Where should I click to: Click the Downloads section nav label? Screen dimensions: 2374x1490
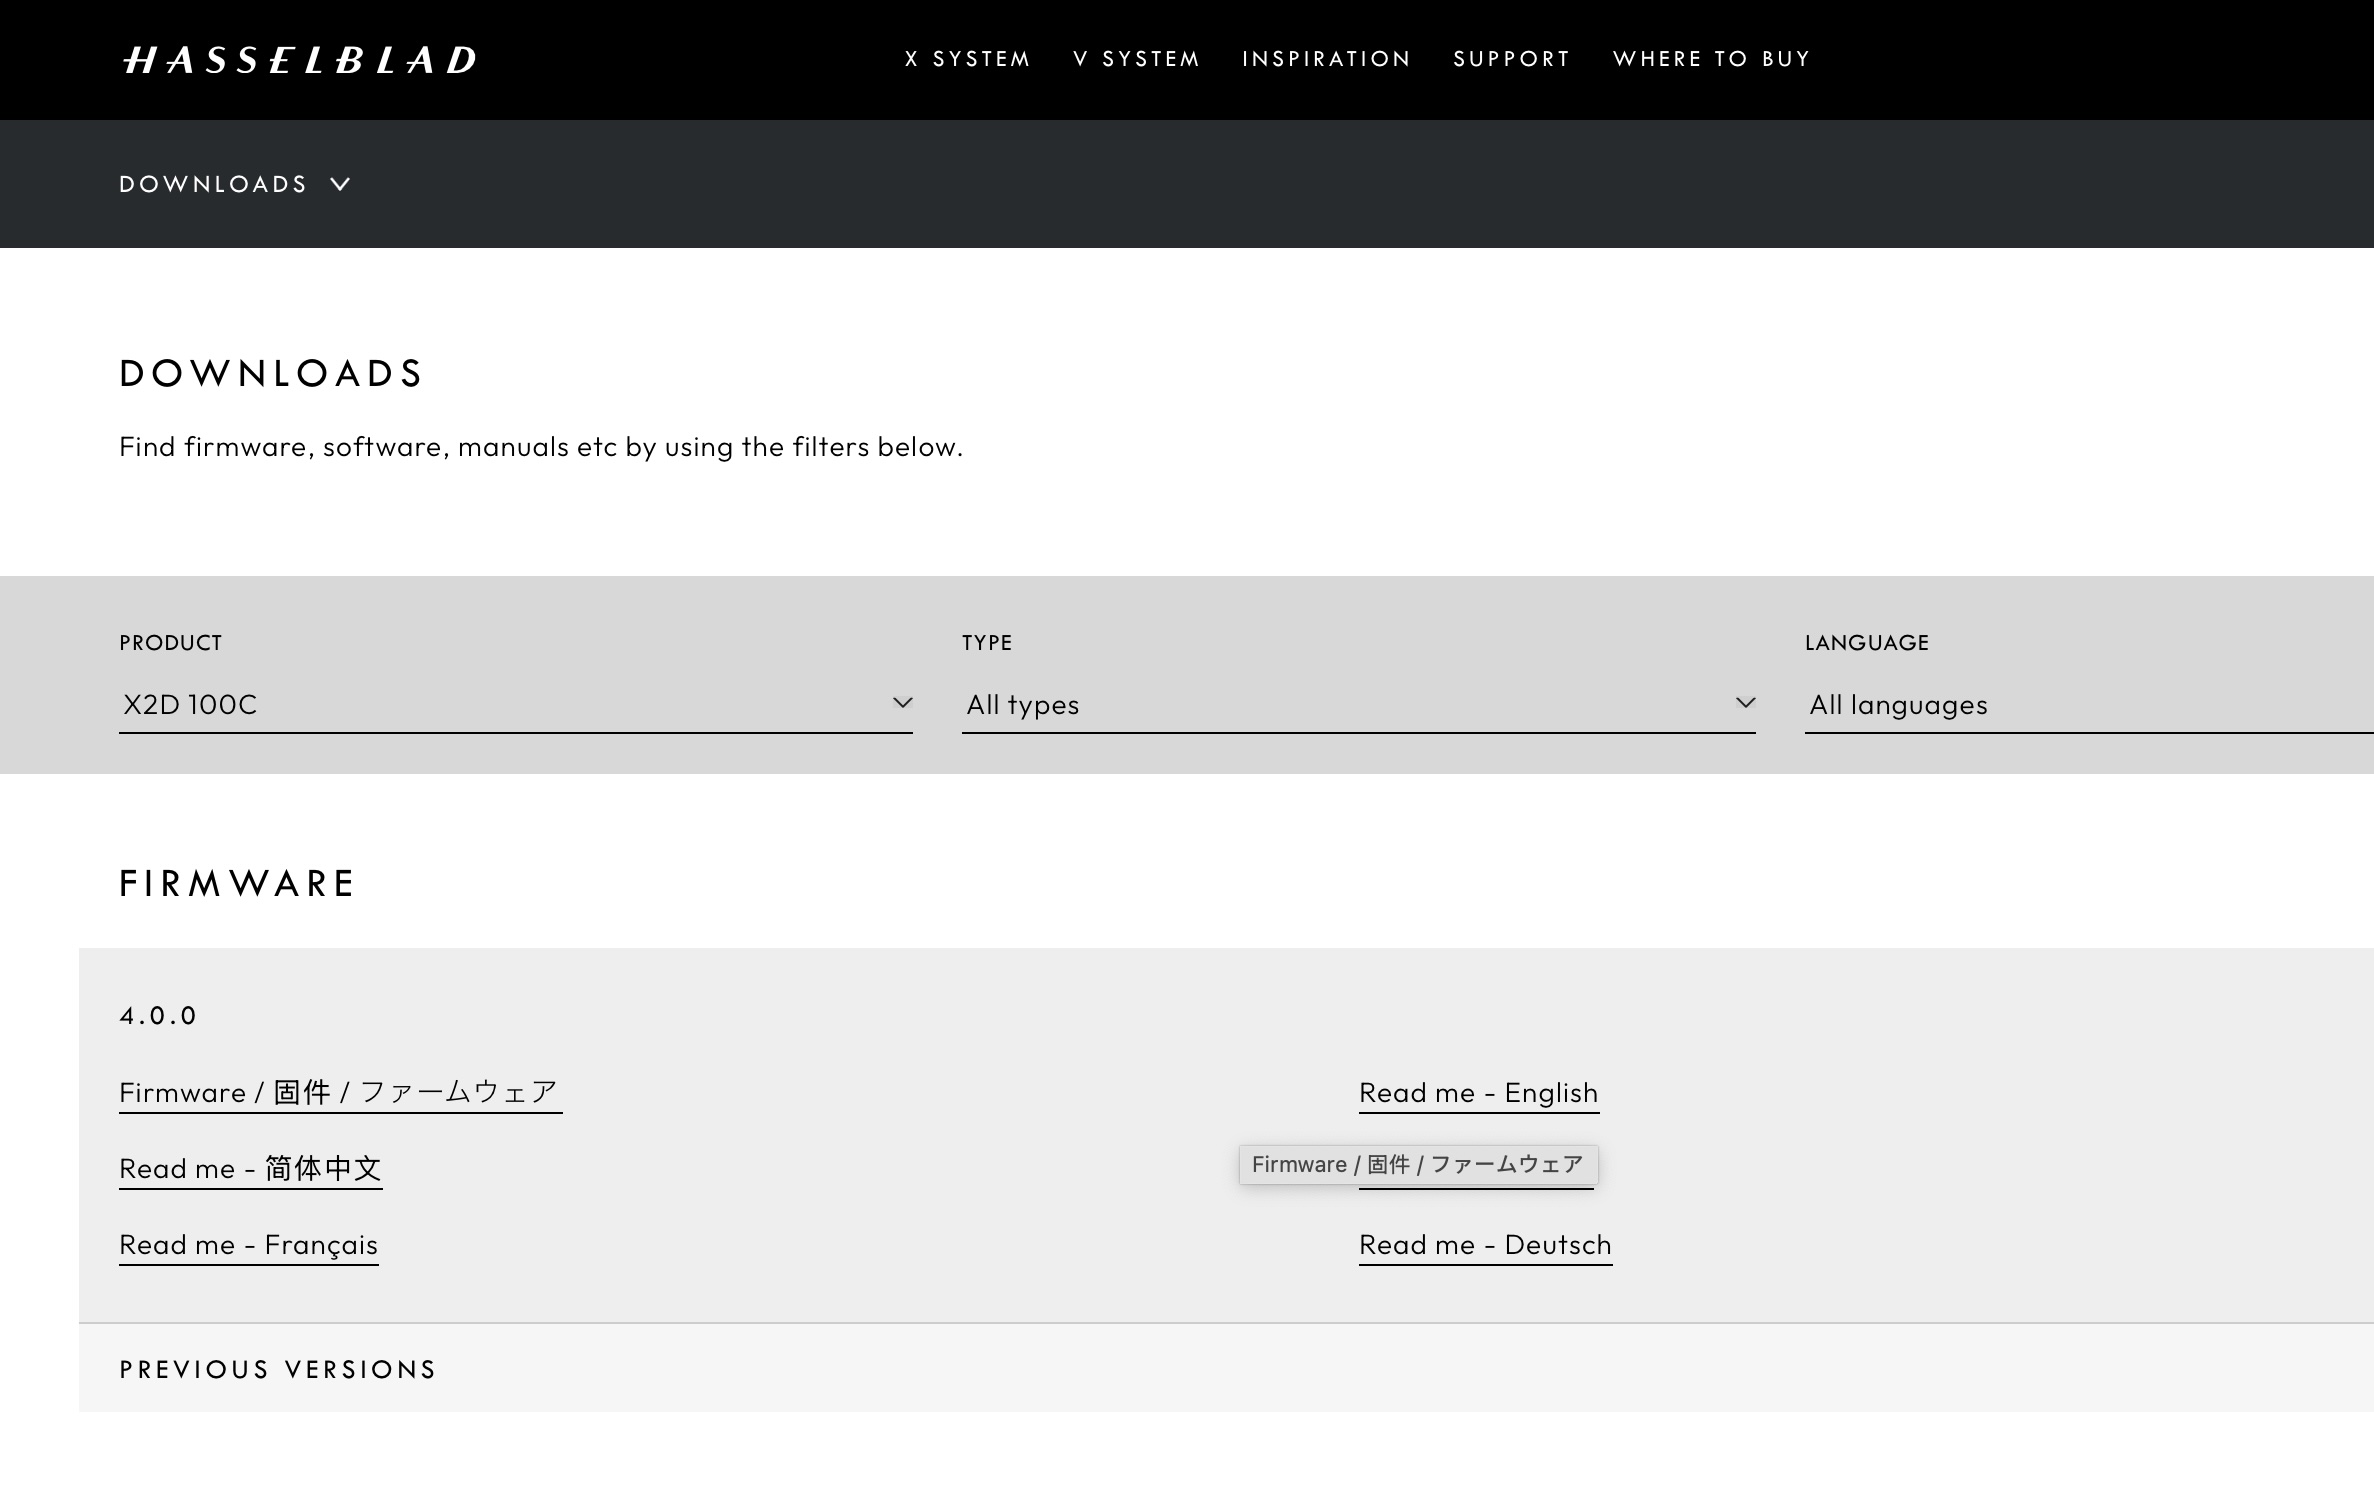(213, 184)
